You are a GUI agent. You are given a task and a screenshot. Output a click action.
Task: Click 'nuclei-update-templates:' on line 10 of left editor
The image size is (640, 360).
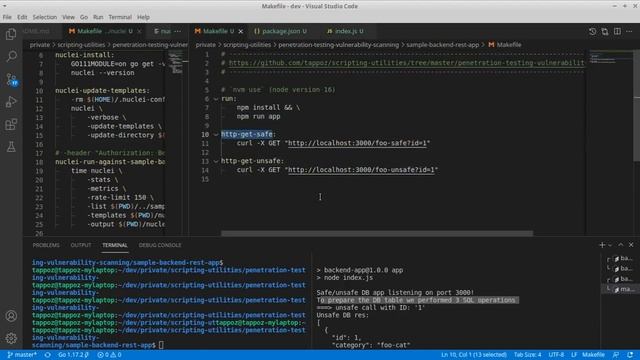pos(102,91)
